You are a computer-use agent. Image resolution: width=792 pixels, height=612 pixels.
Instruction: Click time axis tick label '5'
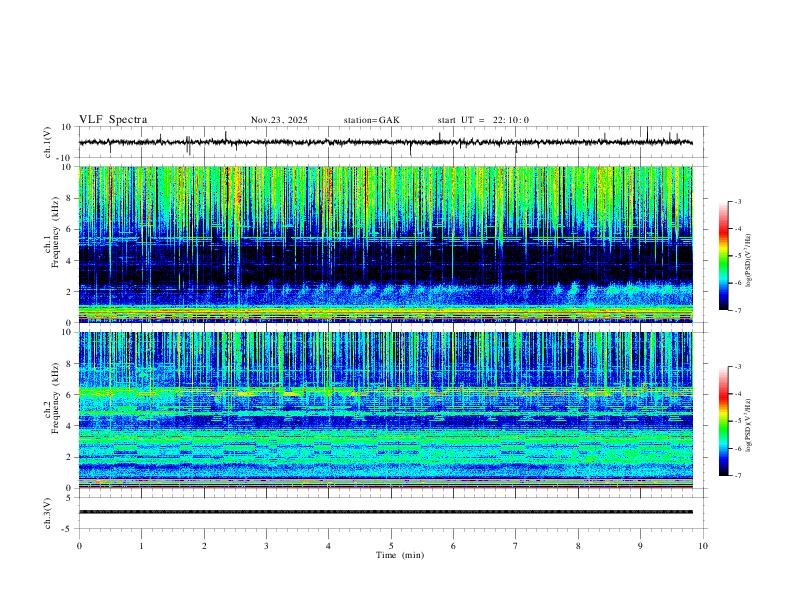pyautogui.click(x=391, y=546)
